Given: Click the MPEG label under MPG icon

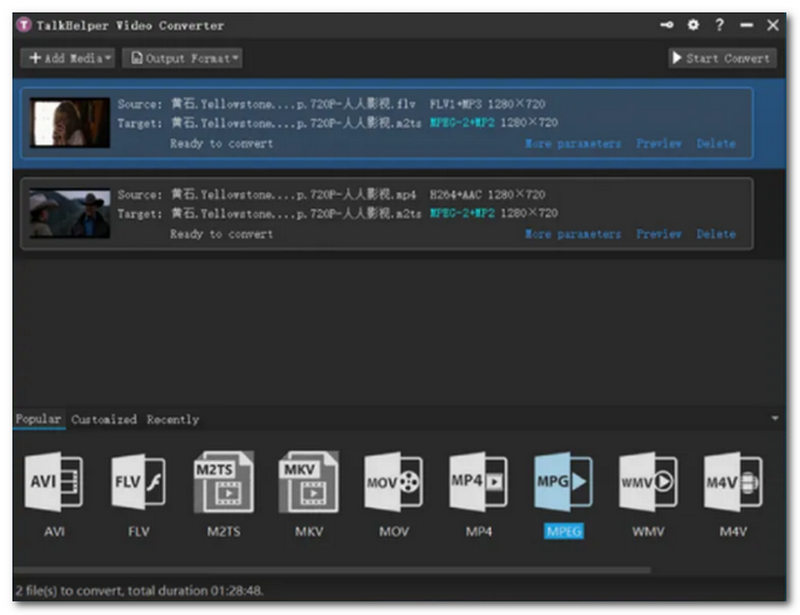Looking at the screenshot, I should point(564,531).
